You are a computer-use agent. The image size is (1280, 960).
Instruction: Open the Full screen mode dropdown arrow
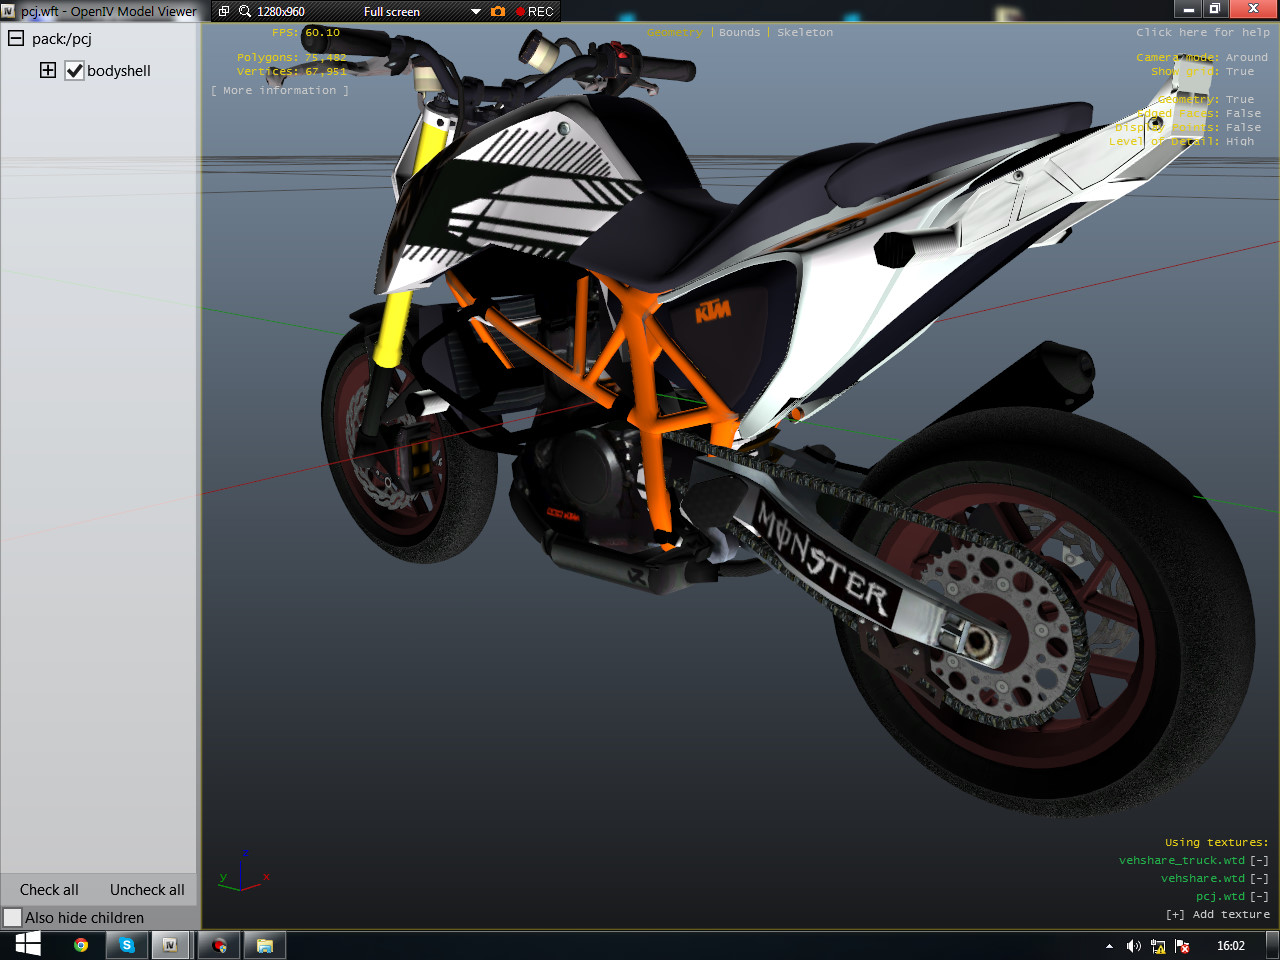click(476, 12)
